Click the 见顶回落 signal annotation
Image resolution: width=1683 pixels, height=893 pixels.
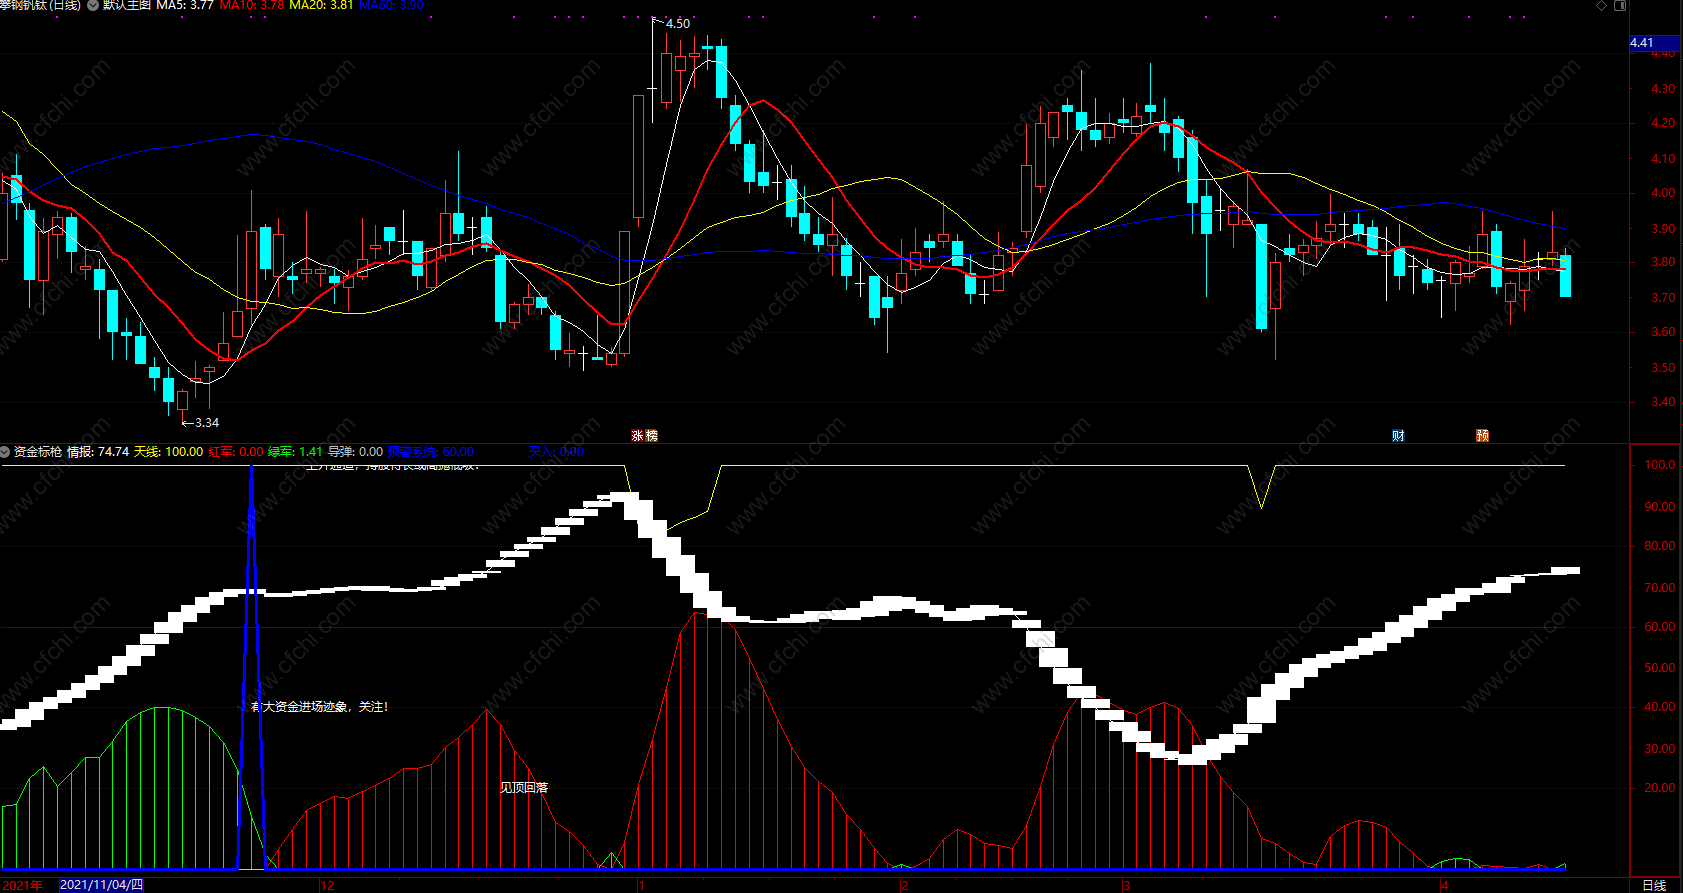click(x=524, y=788)
